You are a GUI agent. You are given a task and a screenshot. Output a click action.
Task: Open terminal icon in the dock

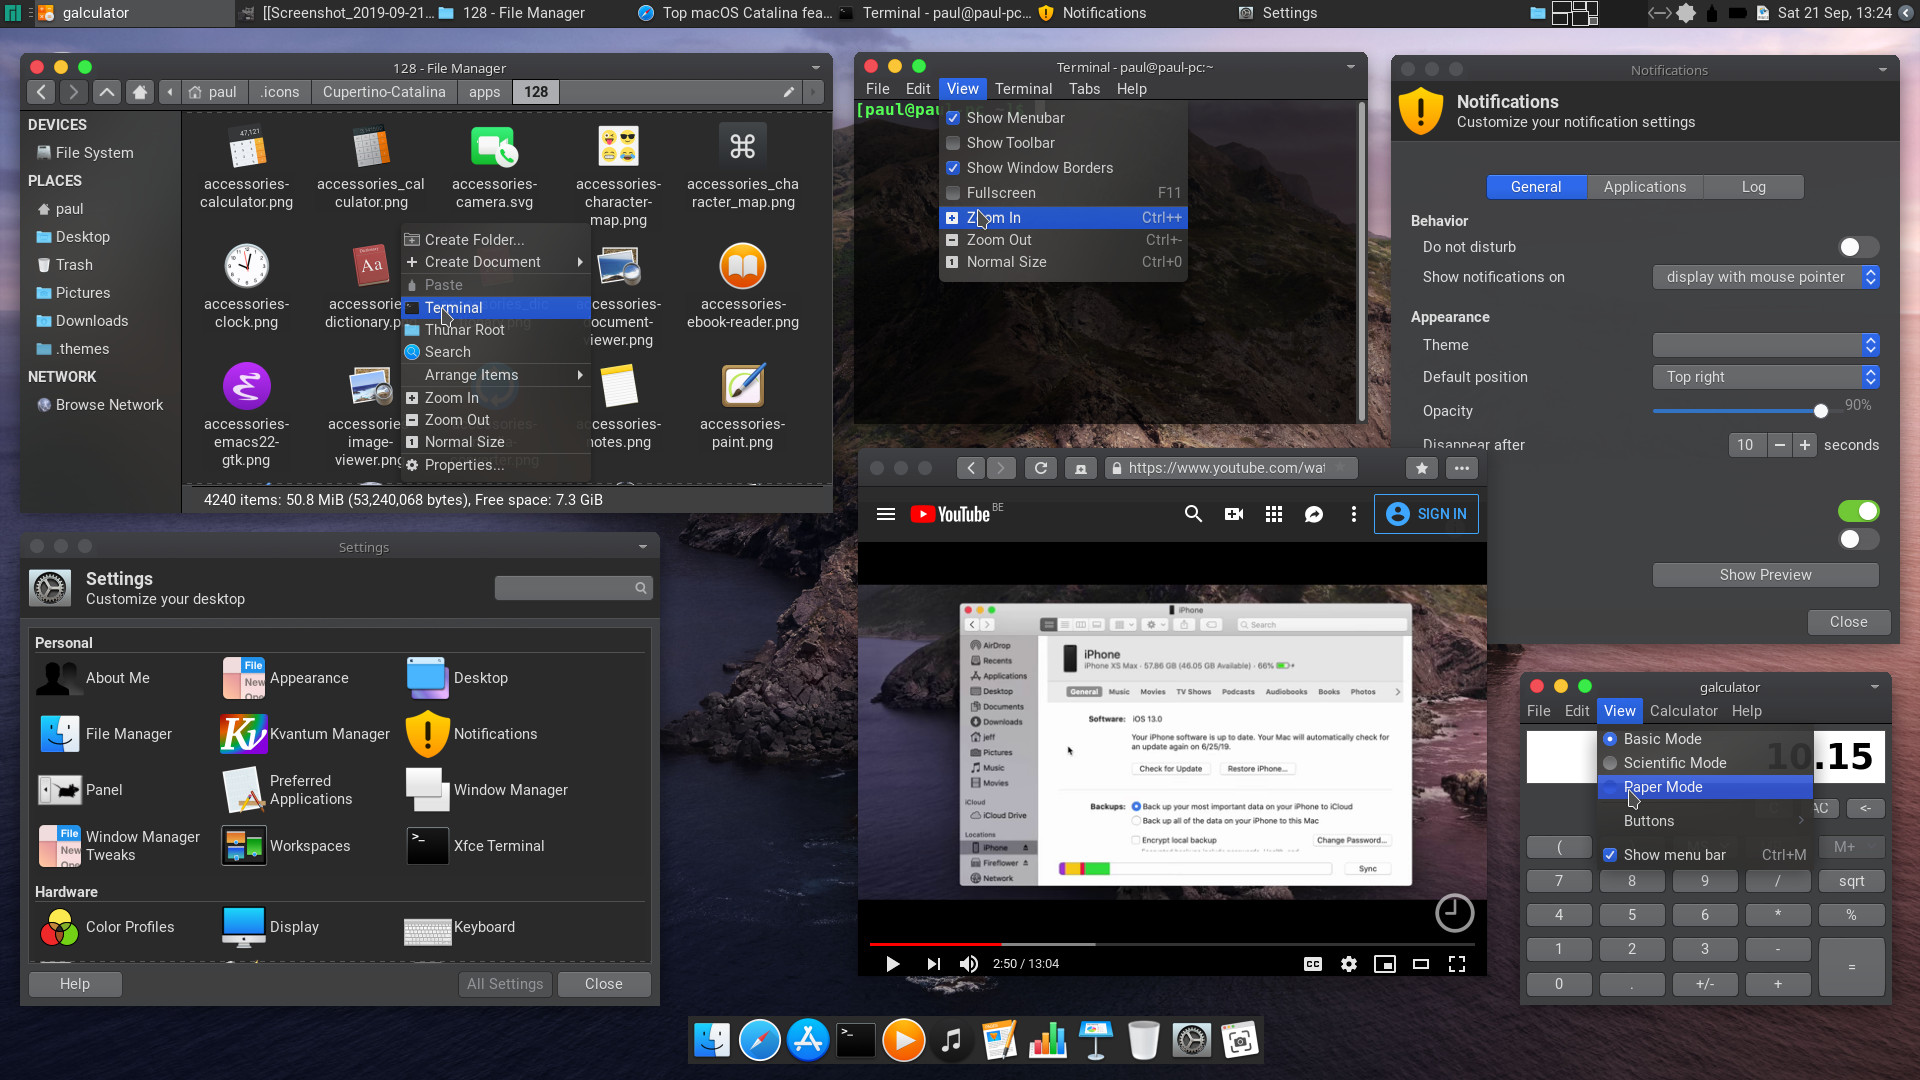click(856, 1041)
